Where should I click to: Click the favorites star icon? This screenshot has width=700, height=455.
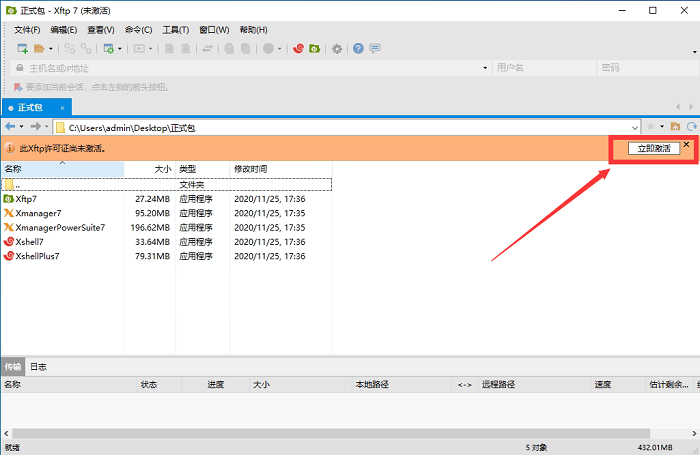tap(651, 127)
